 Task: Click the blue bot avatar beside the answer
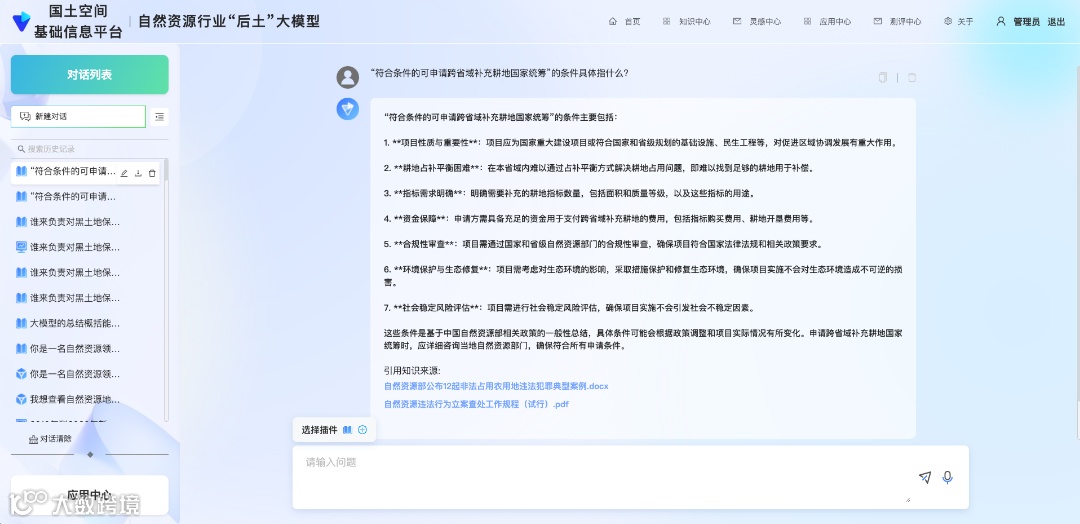click(348, 109)
